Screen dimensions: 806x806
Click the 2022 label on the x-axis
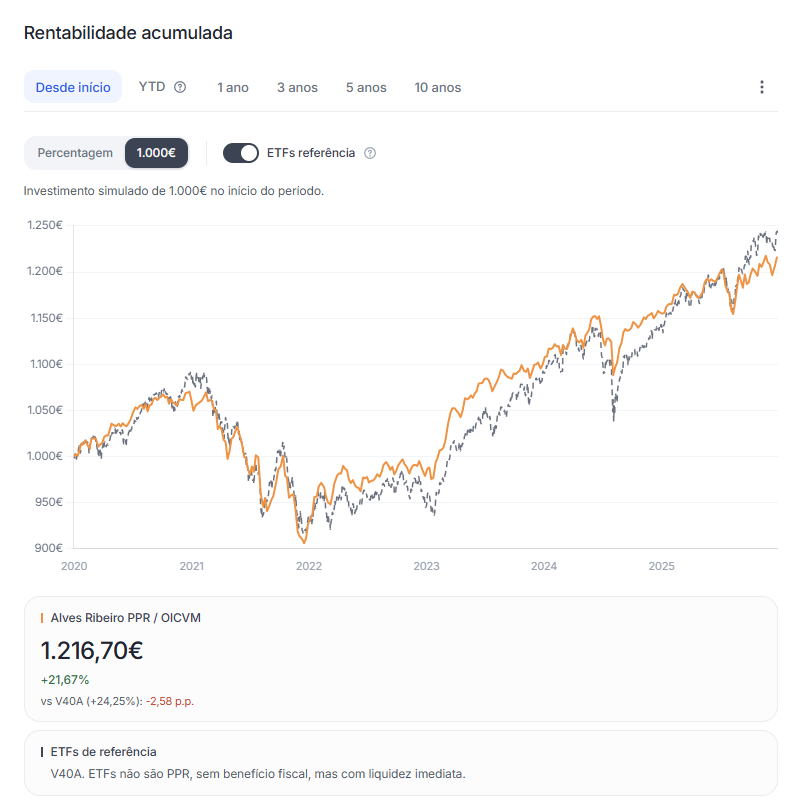pyautogui.click(x=309, y=566)
